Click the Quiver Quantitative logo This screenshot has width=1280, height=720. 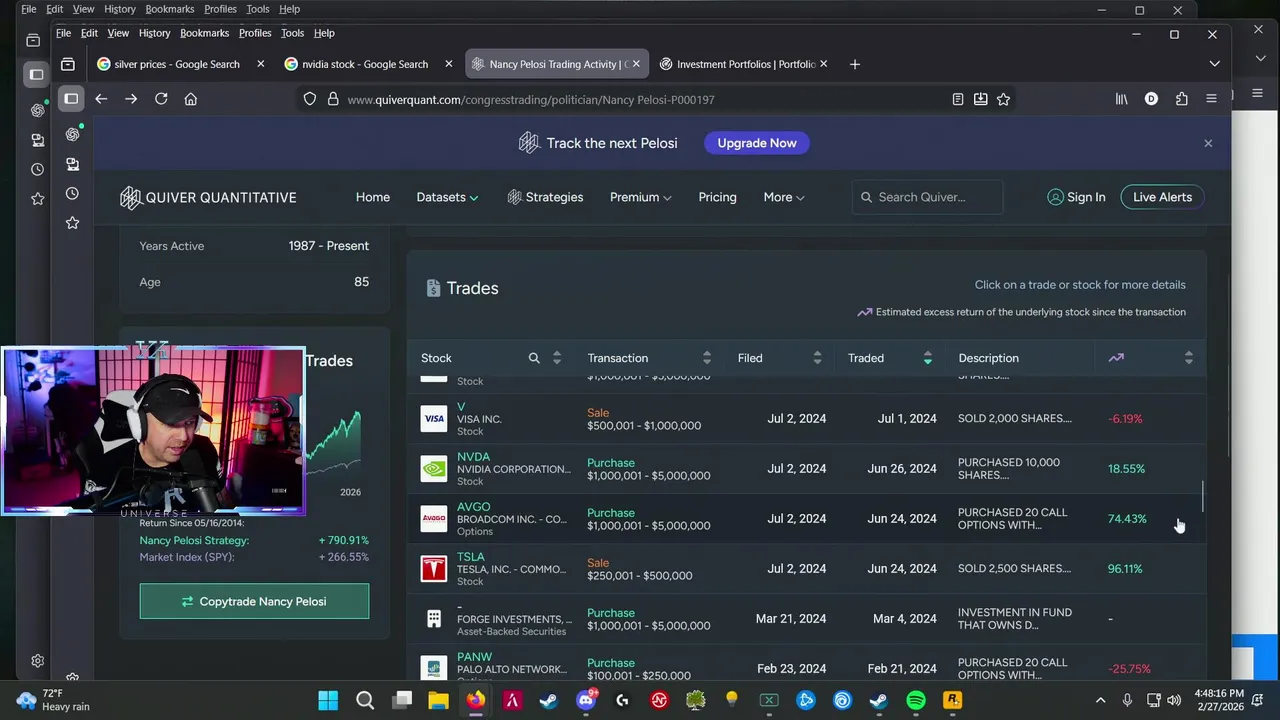(x=208, y=197)
